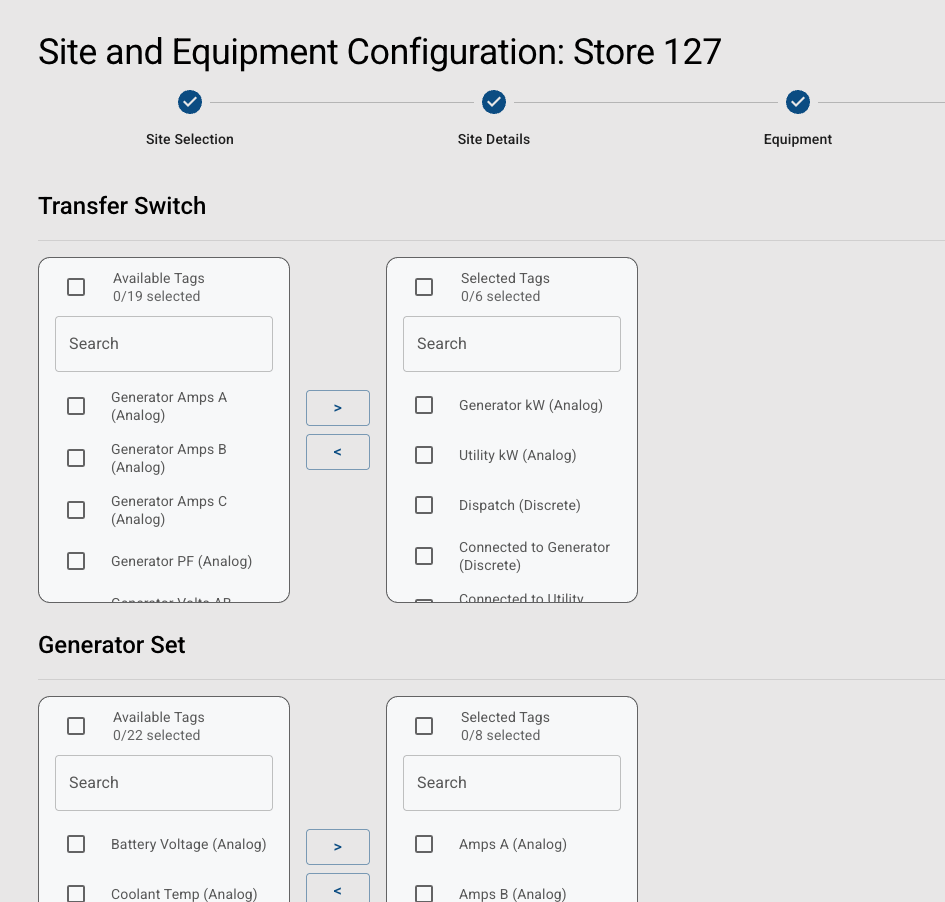Click Transfer Switch Available Tags search field

coord(164,344)
